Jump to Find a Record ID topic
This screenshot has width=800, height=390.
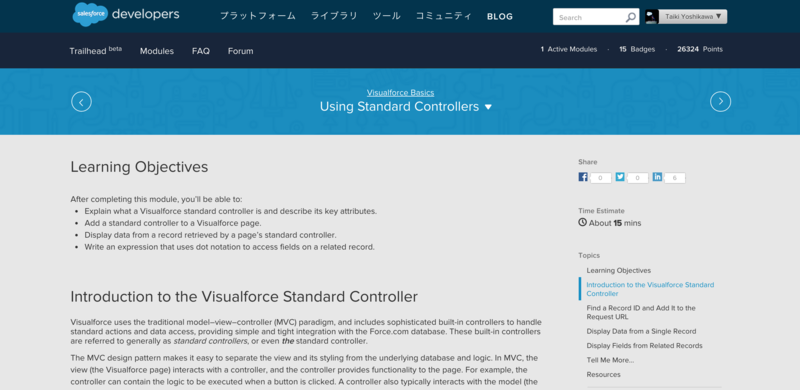click(641, 312)
